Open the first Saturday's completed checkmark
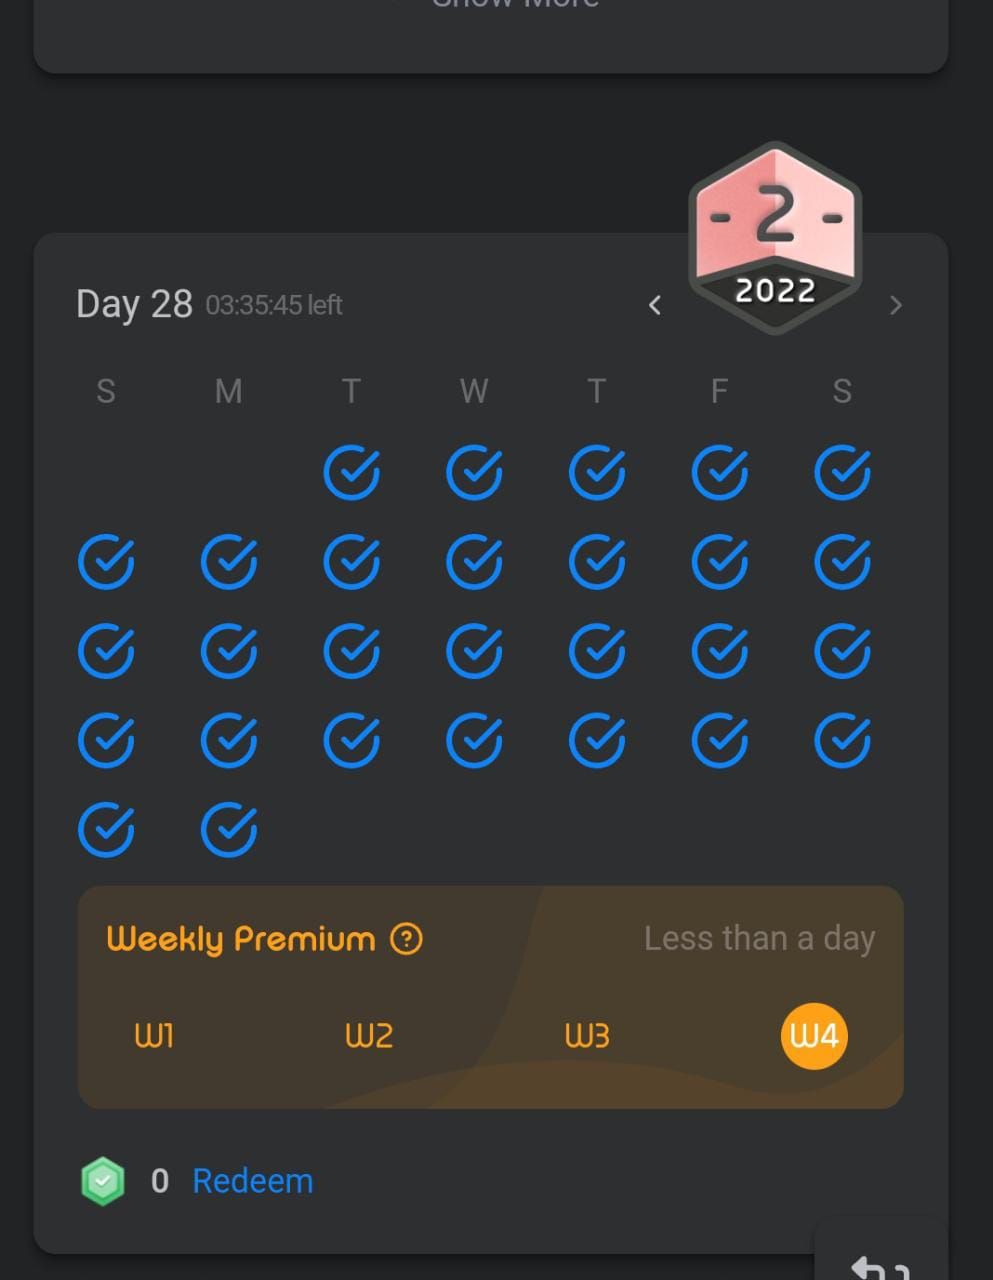The image size is (993, 1280). 842,473
